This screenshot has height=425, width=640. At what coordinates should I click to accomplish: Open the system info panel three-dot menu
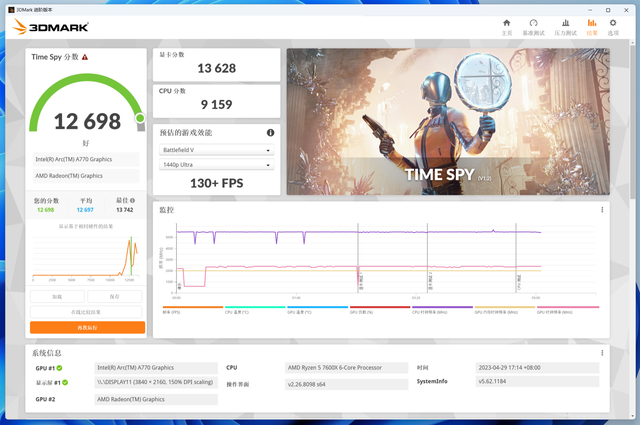point(601,353)
